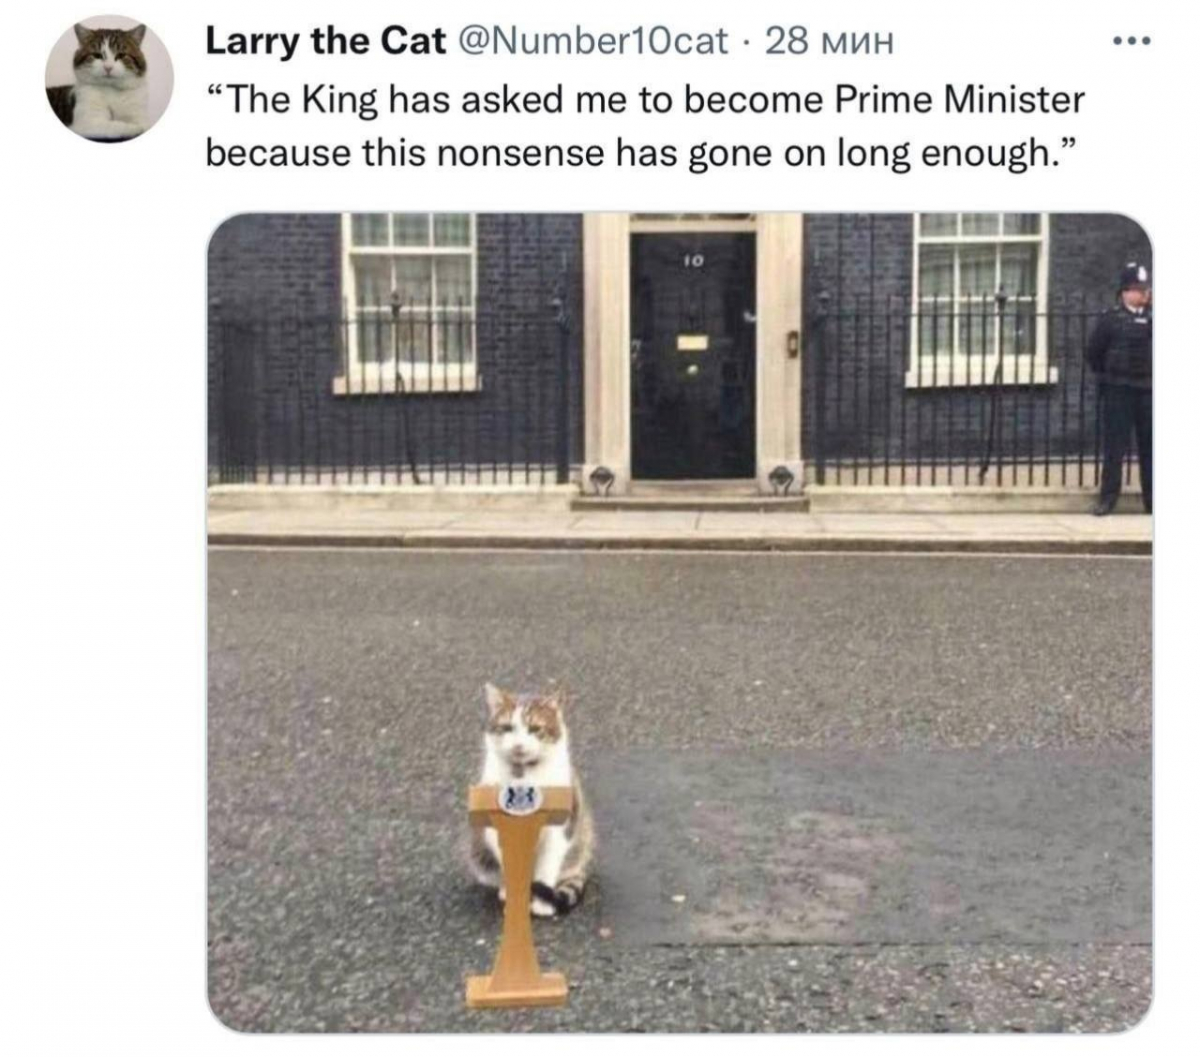Click the word "nonsense" in the tweet
Image resolution: width=1200 pixels, height=1057 pixels.
521,153
